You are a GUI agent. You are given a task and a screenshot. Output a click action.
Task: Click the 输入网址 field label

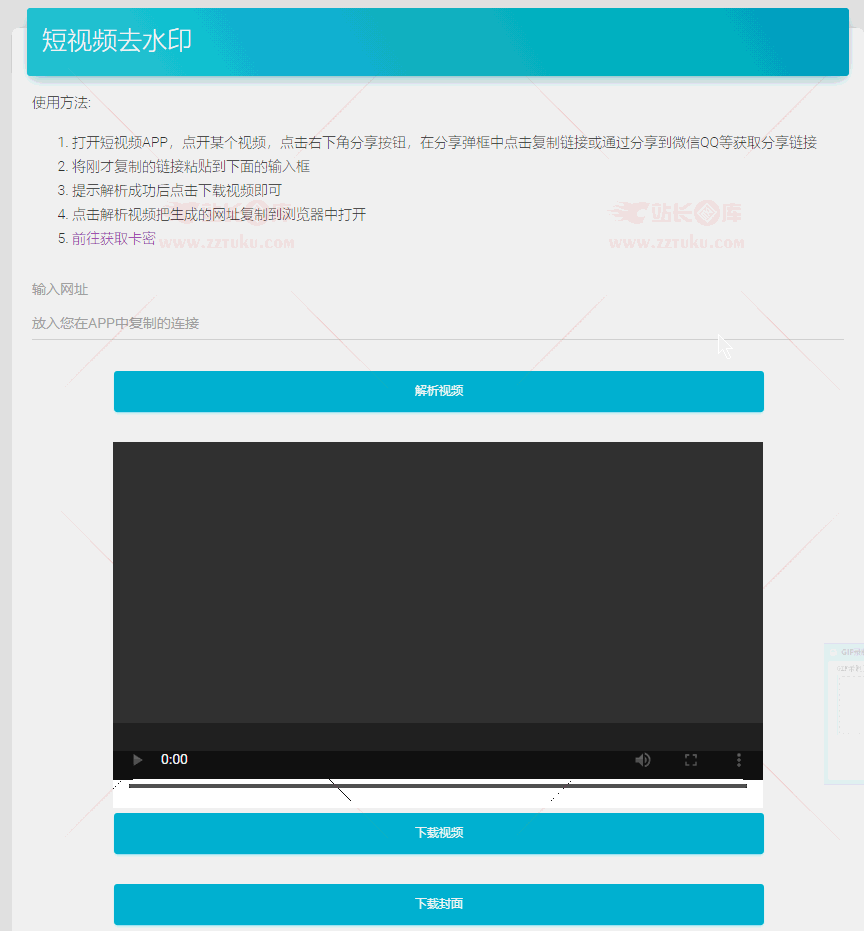click(x=60, y=289)
